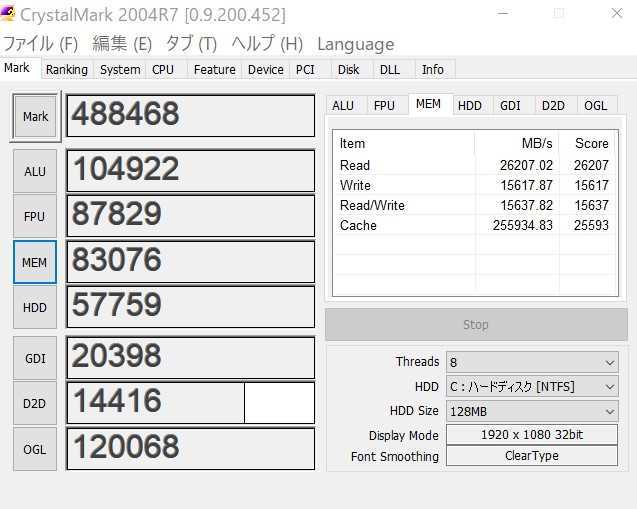This screenshot has width=637, height=509.
Task: Switch to the Device tab
Action: point(266,69)
